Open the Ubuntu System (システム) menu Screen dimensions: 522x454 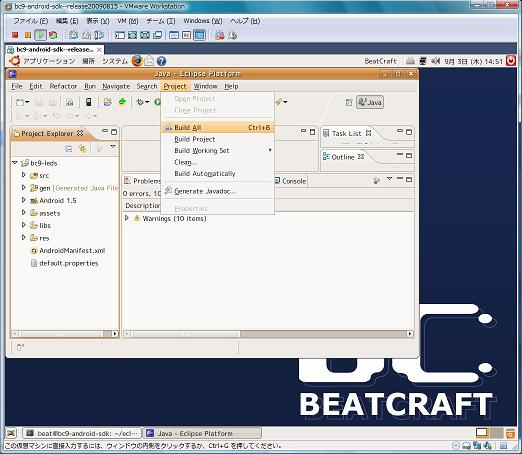115,61
